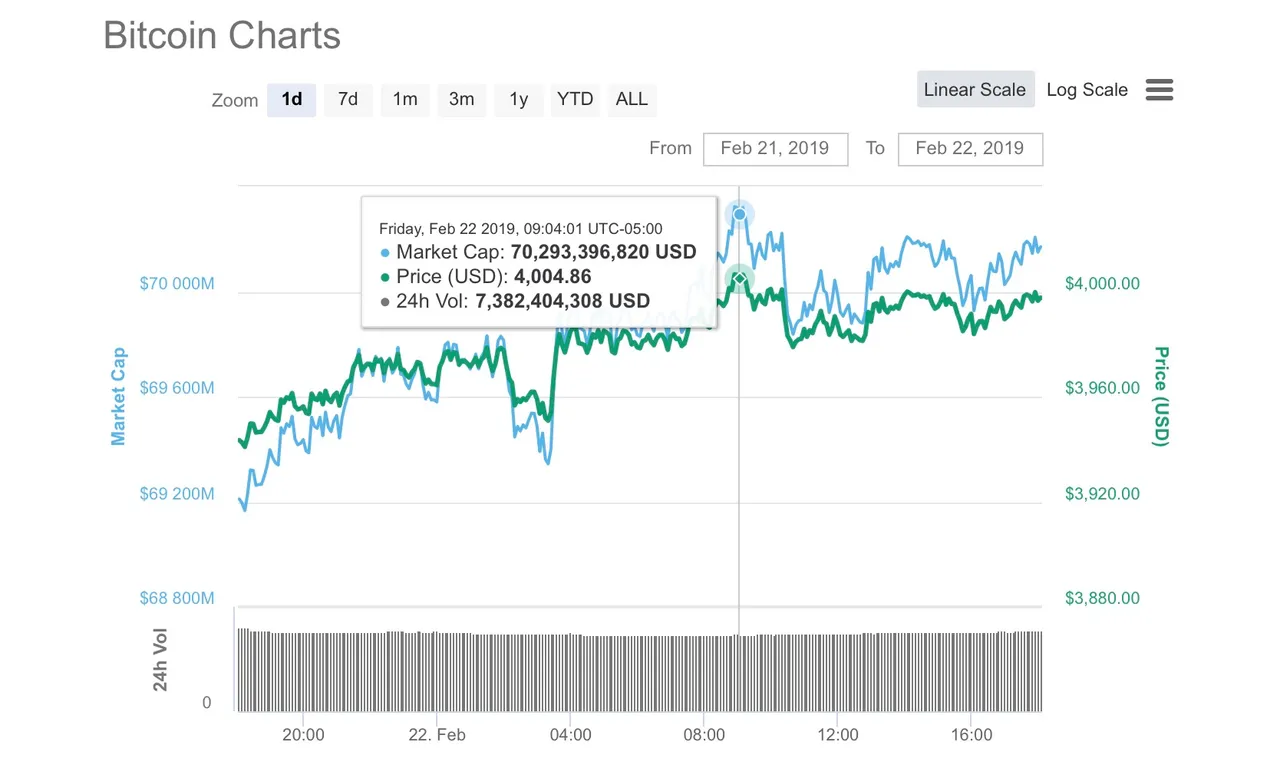The height and width of the screenshot is (768, 1280).
Task: Click the $70 000M axis label
Action: [177, 284]
